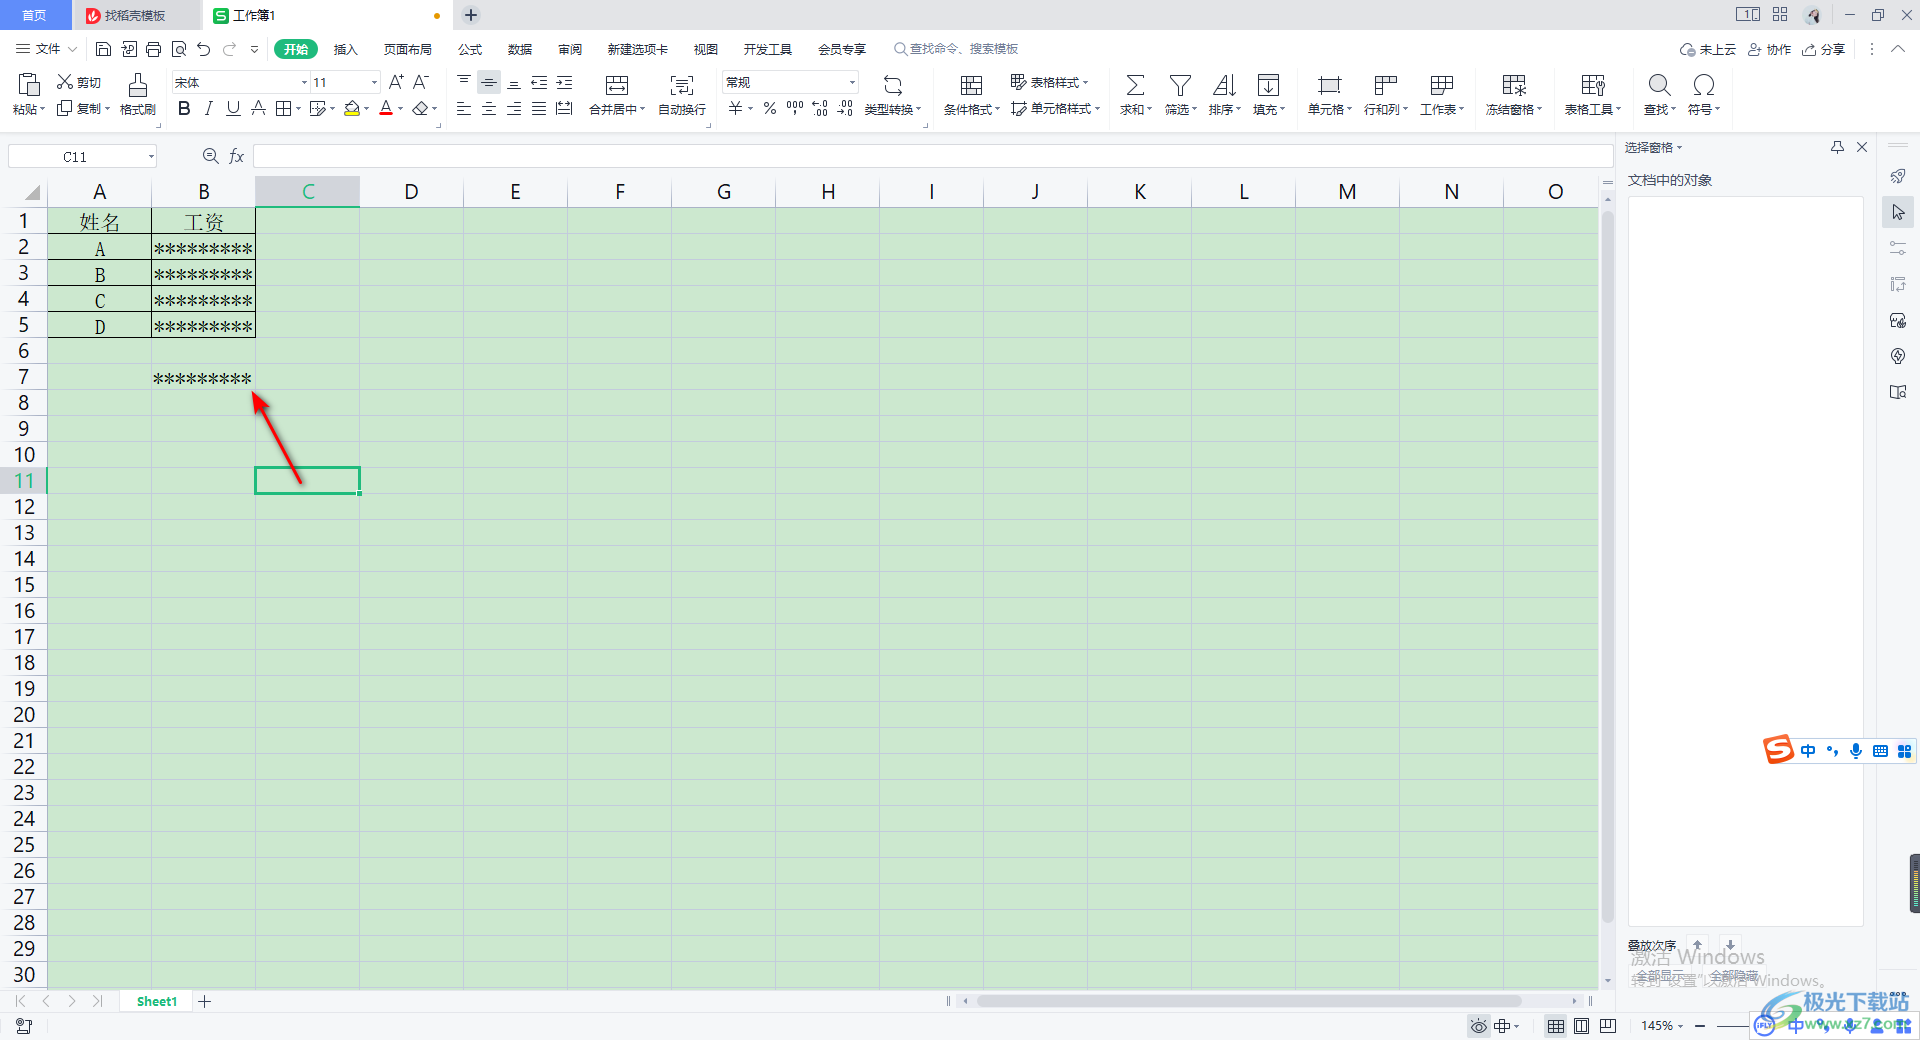Decrease font size with A- icon
The image size is (1920, 1040).
pos(421,82)
